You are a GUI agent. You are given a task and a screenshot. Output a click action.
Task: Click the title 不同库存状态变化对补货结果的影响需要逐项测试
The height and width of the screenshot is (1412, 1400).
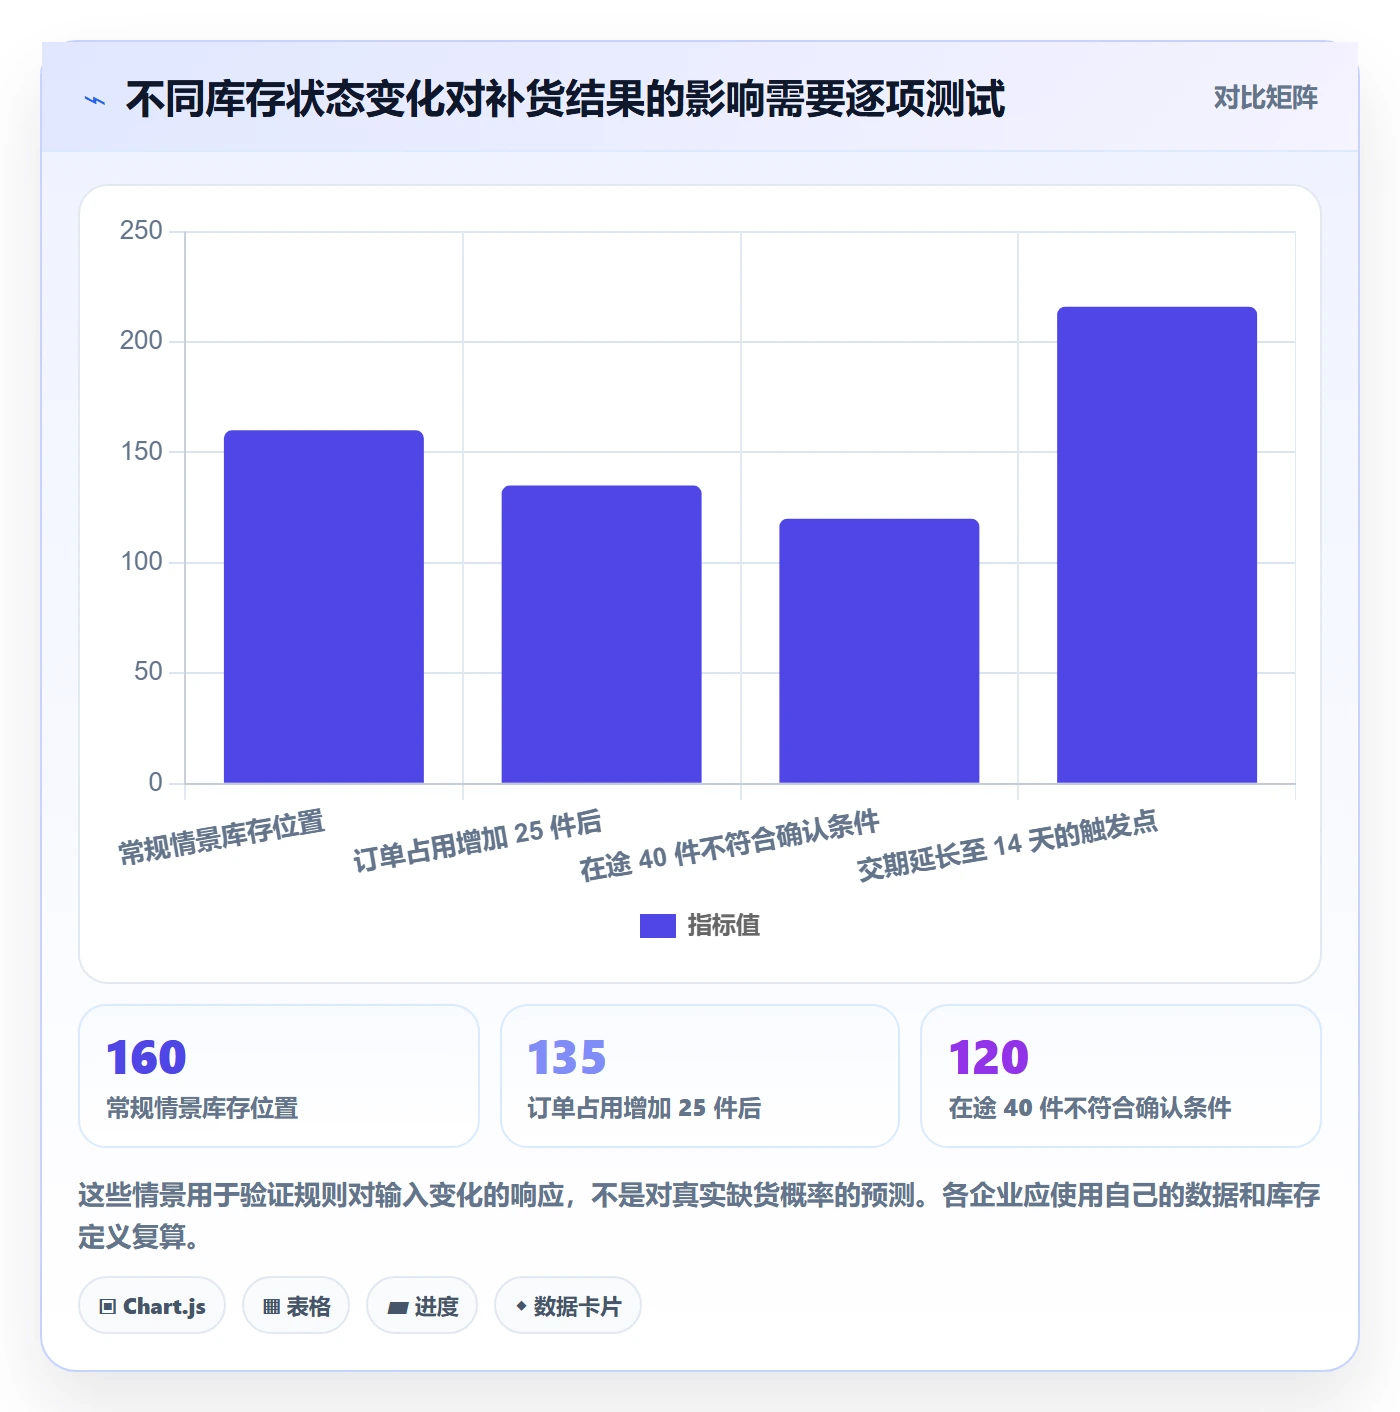(x=565, y=99)
